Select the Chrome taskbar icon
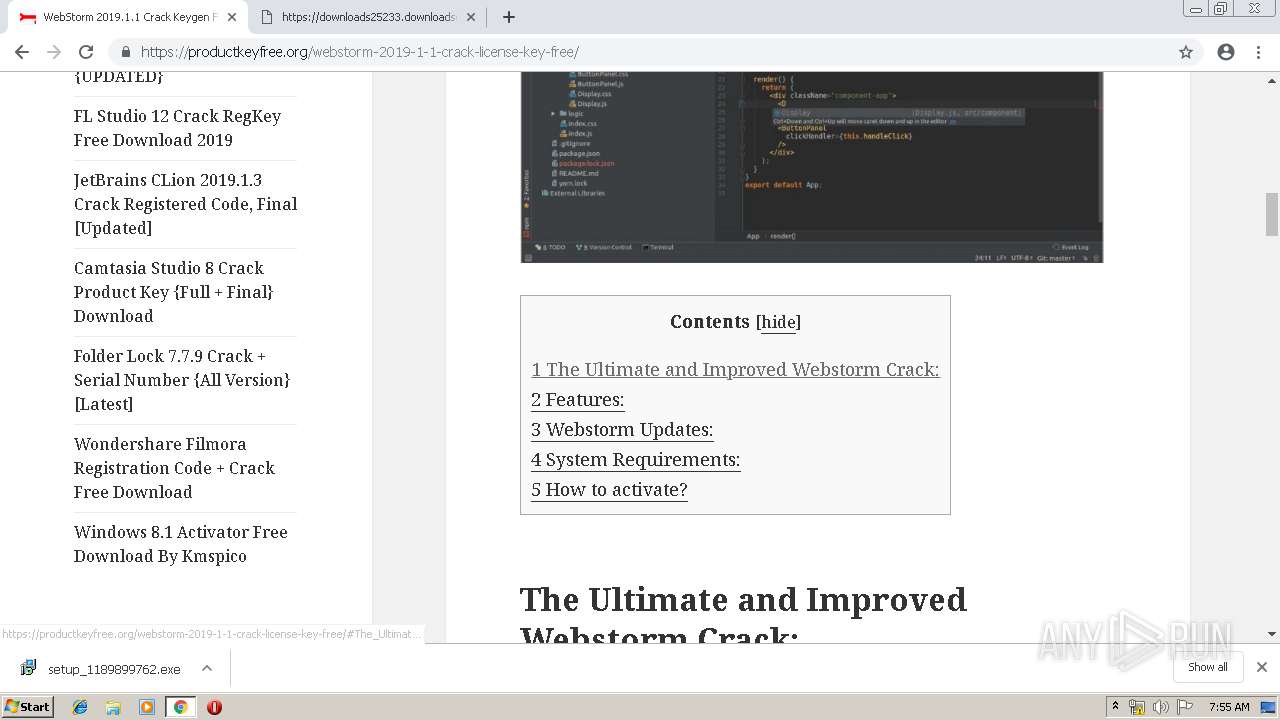The width and height of the screenshot is (1280, 720). (x=180, y=707)
